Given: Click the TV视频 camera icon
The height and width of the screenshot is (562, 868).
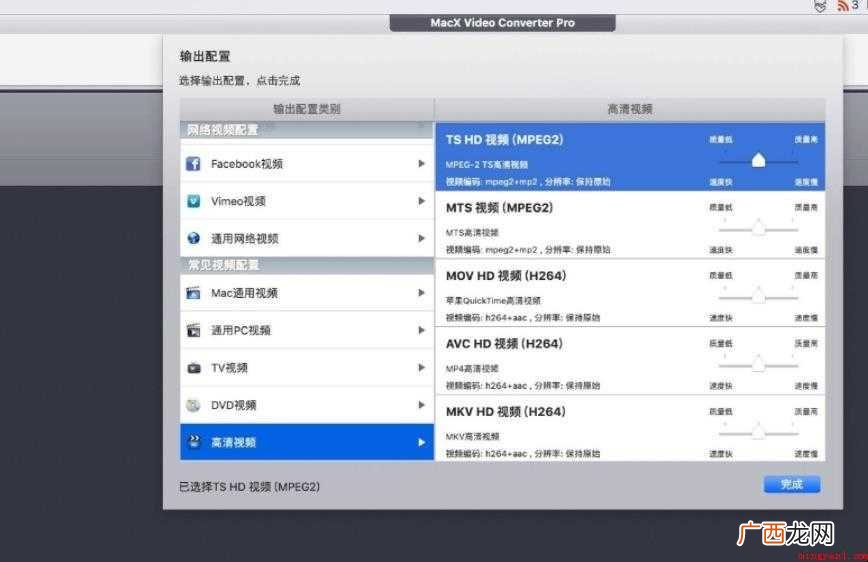Looking at the screenshot, I should click(x=194, y=368).
